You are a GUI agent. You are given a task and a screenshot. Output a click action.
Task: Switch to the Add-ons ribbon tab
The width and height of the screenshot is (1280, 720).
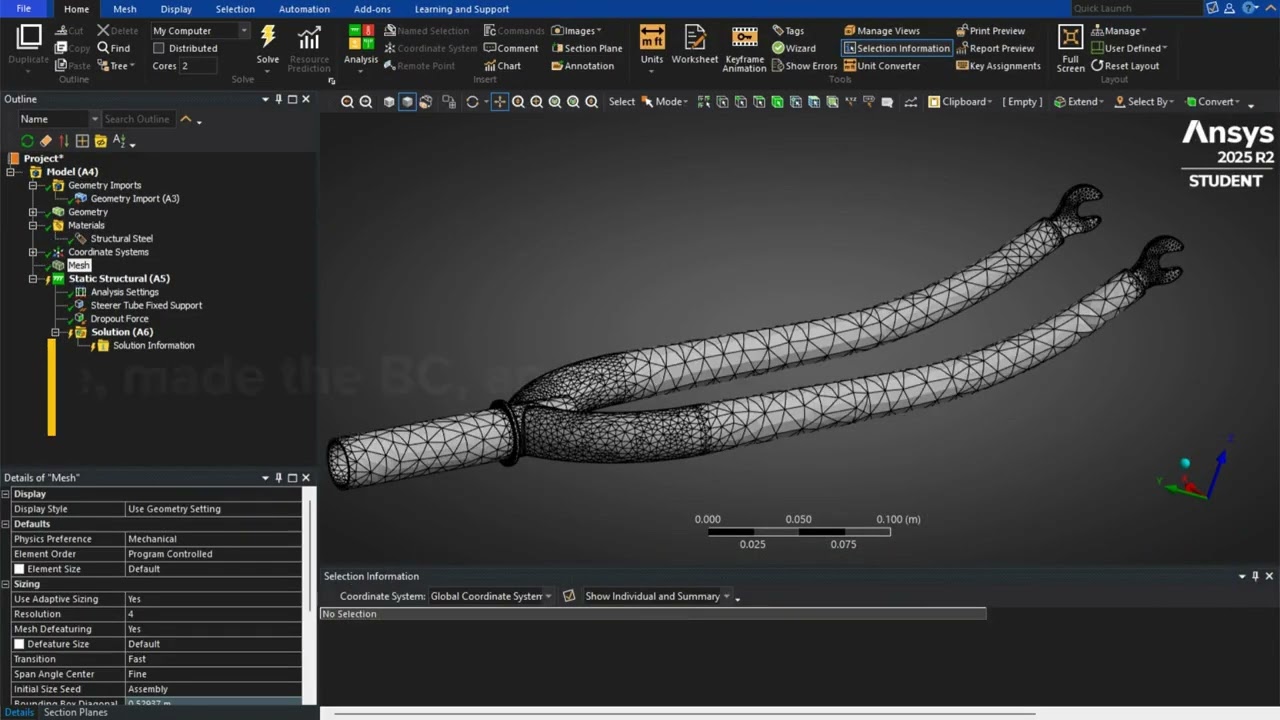click(372, 9)
